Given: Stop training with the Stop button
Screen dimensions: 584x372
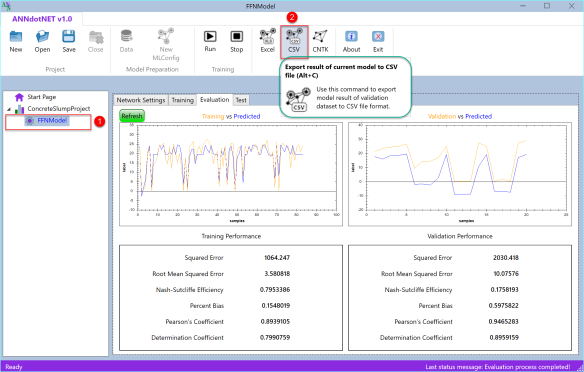Looking at the screenshot, I should 237,41.
